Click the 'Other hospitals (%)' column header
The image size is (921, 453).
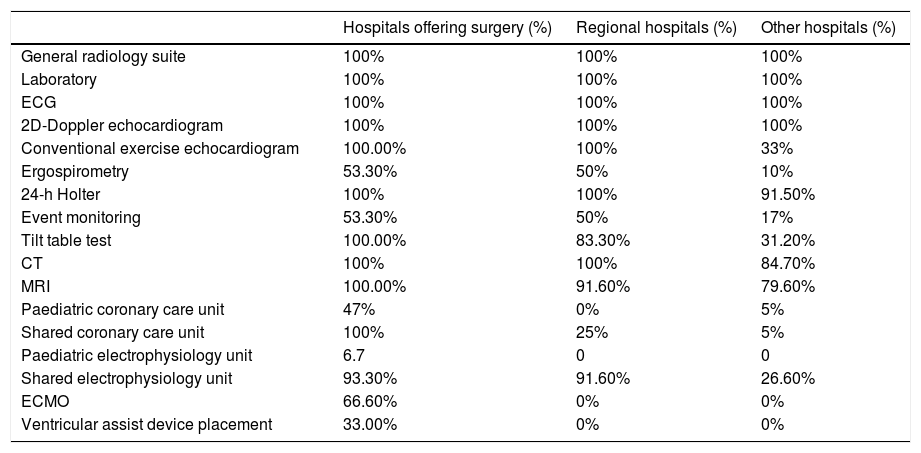tap(827, 28)
